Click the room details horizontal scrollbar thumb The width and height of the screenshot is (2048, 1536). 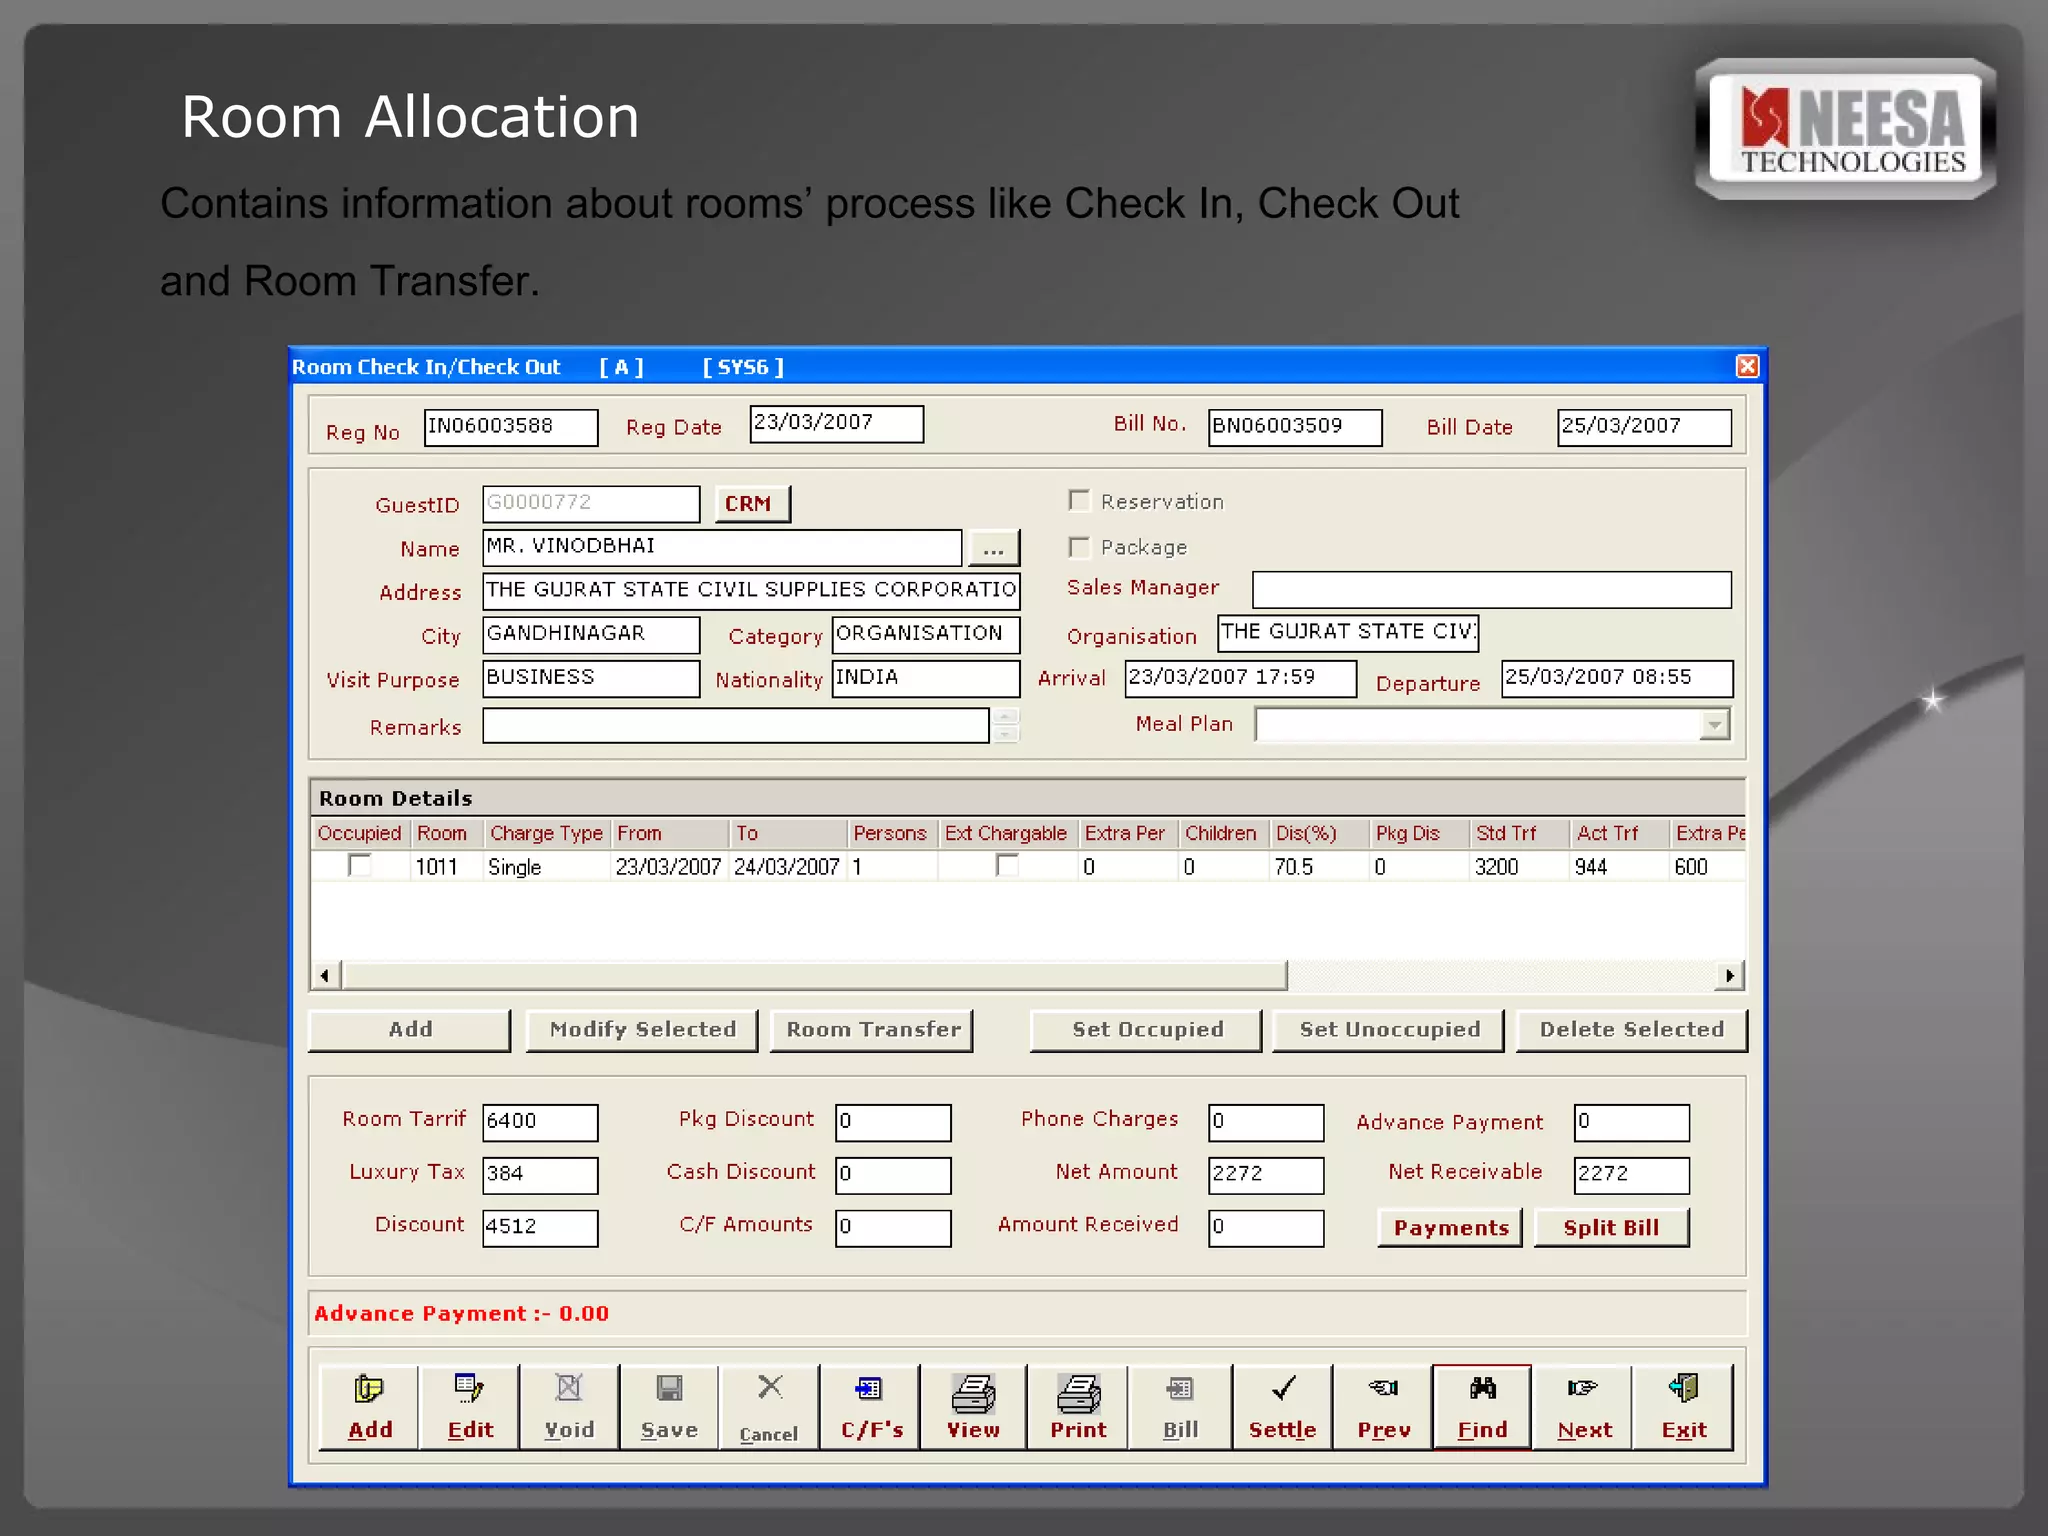coord(814,974)
